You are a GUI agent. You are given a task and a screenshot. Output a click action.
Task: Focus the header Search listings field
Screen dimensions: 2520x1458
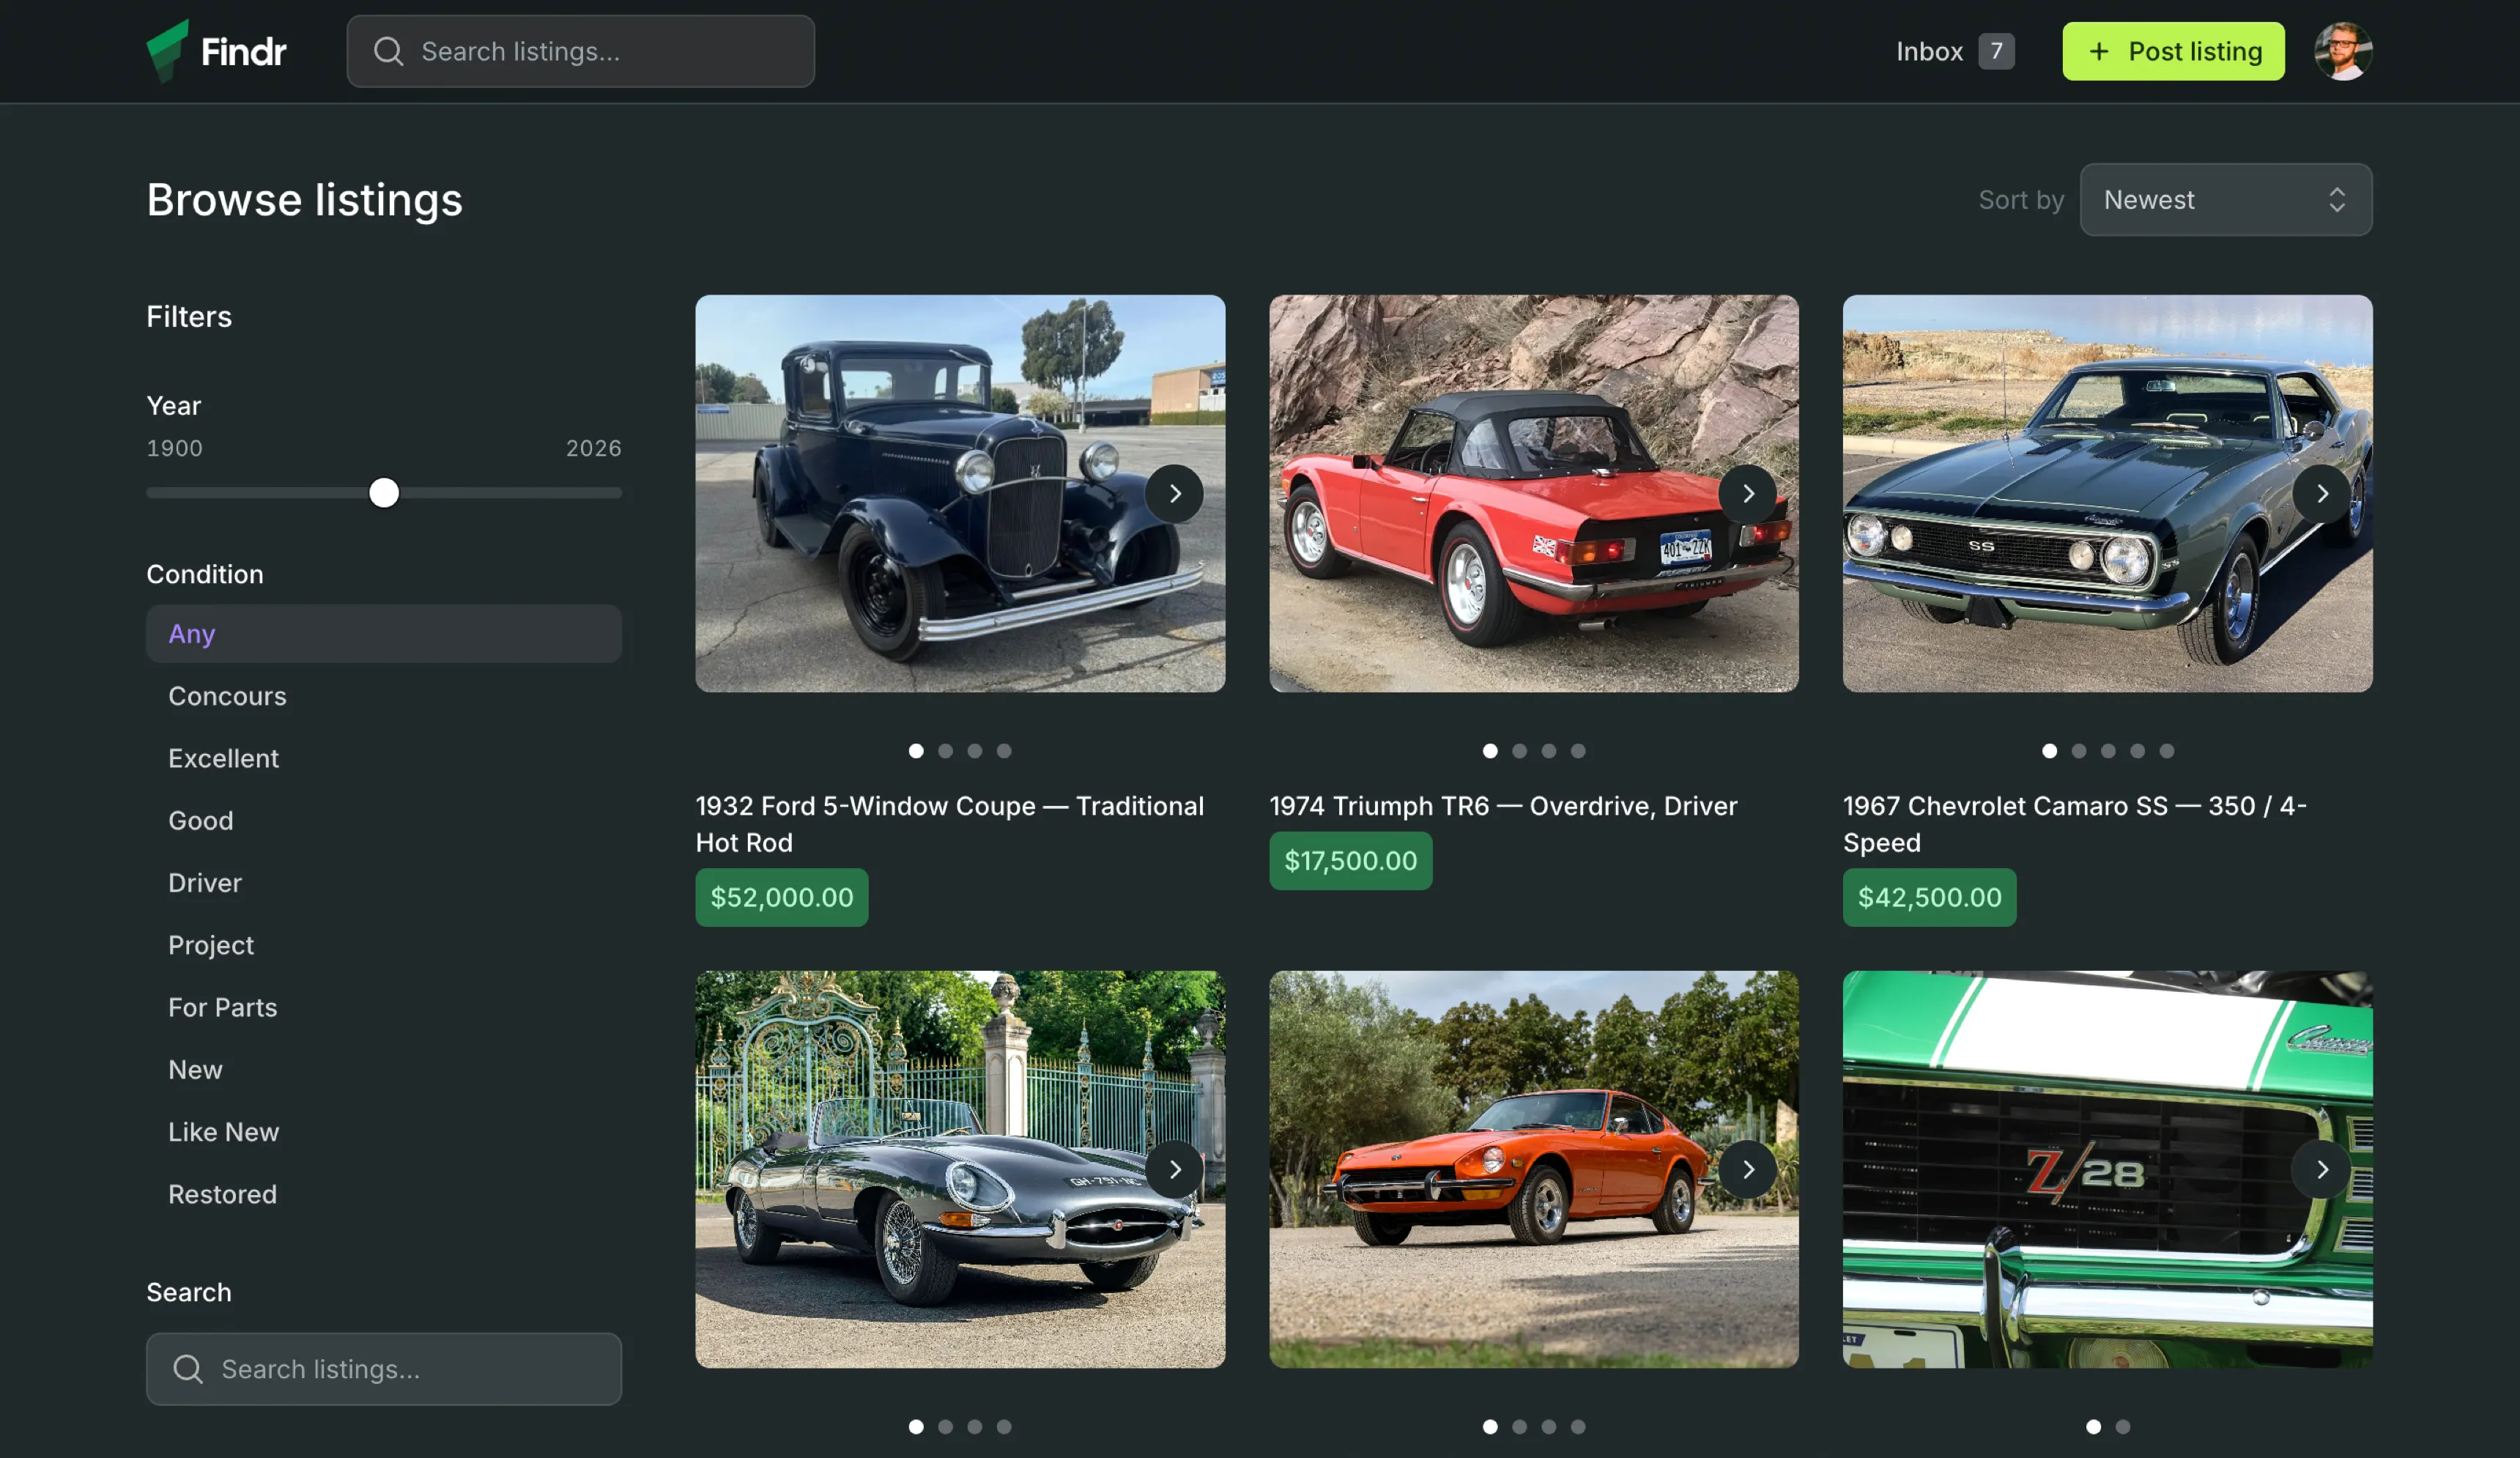(581, 51)
